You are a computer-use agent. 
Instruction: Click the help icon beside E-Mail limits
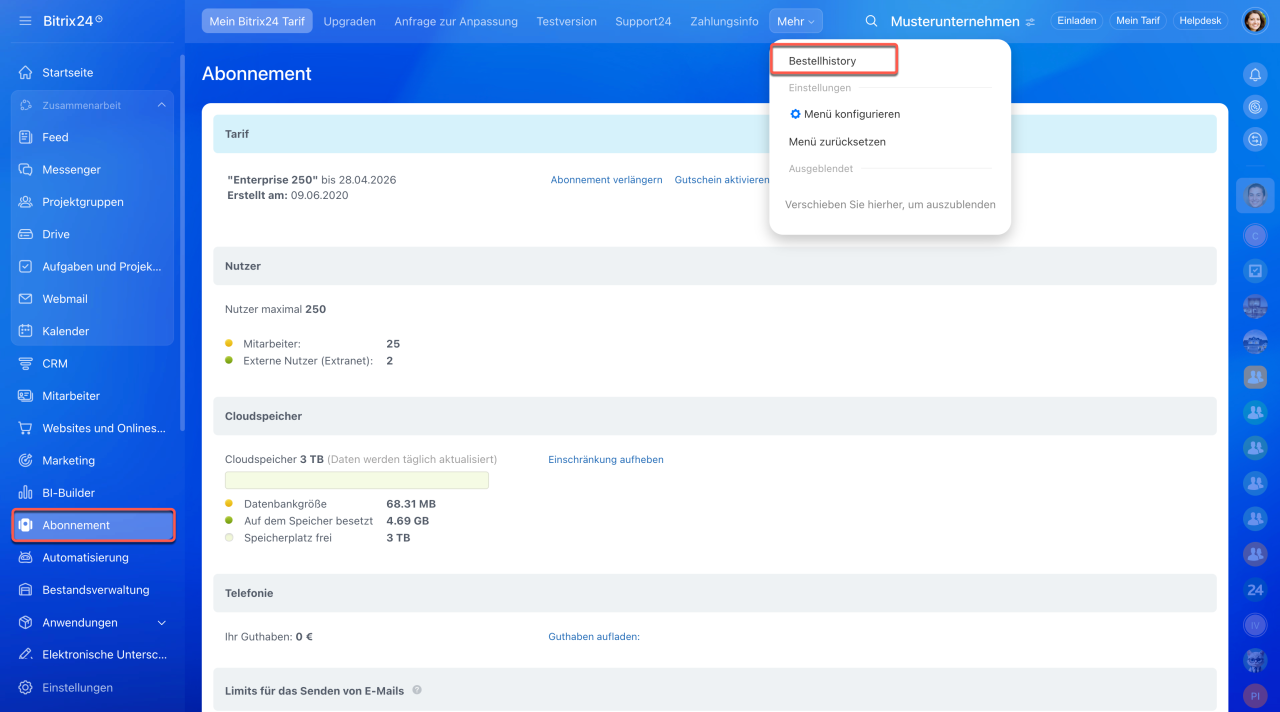point(417,690)
